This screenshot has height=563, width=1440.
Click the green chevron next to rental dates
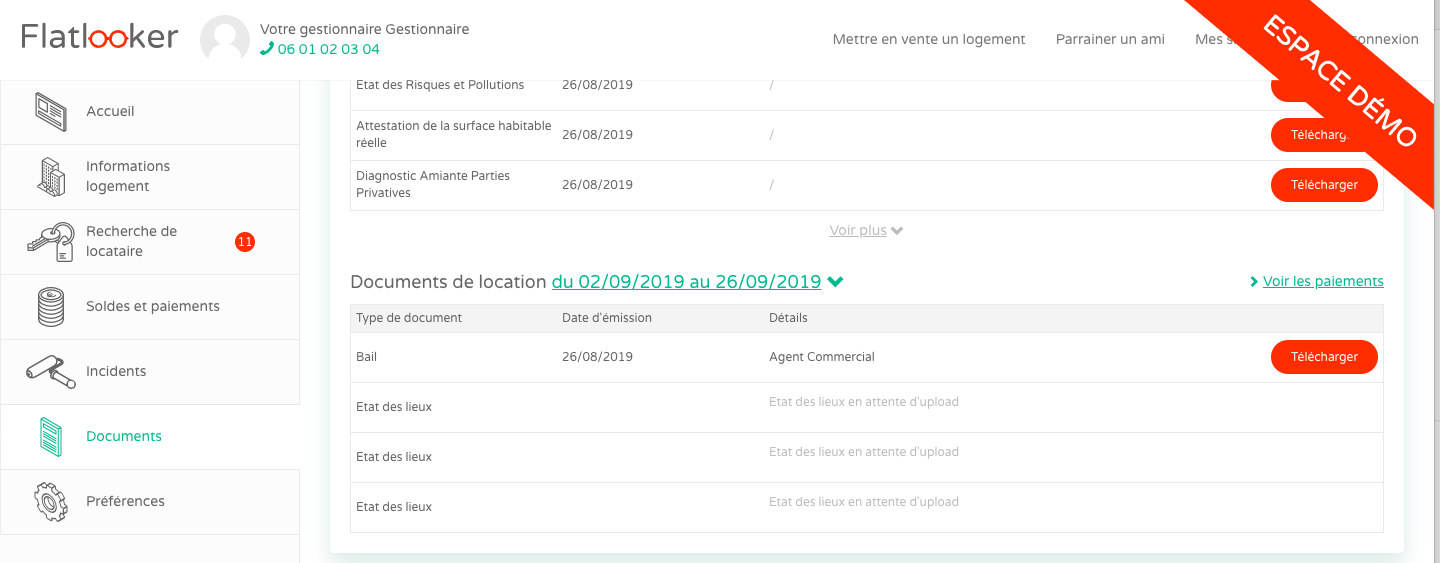coord(836,282)
